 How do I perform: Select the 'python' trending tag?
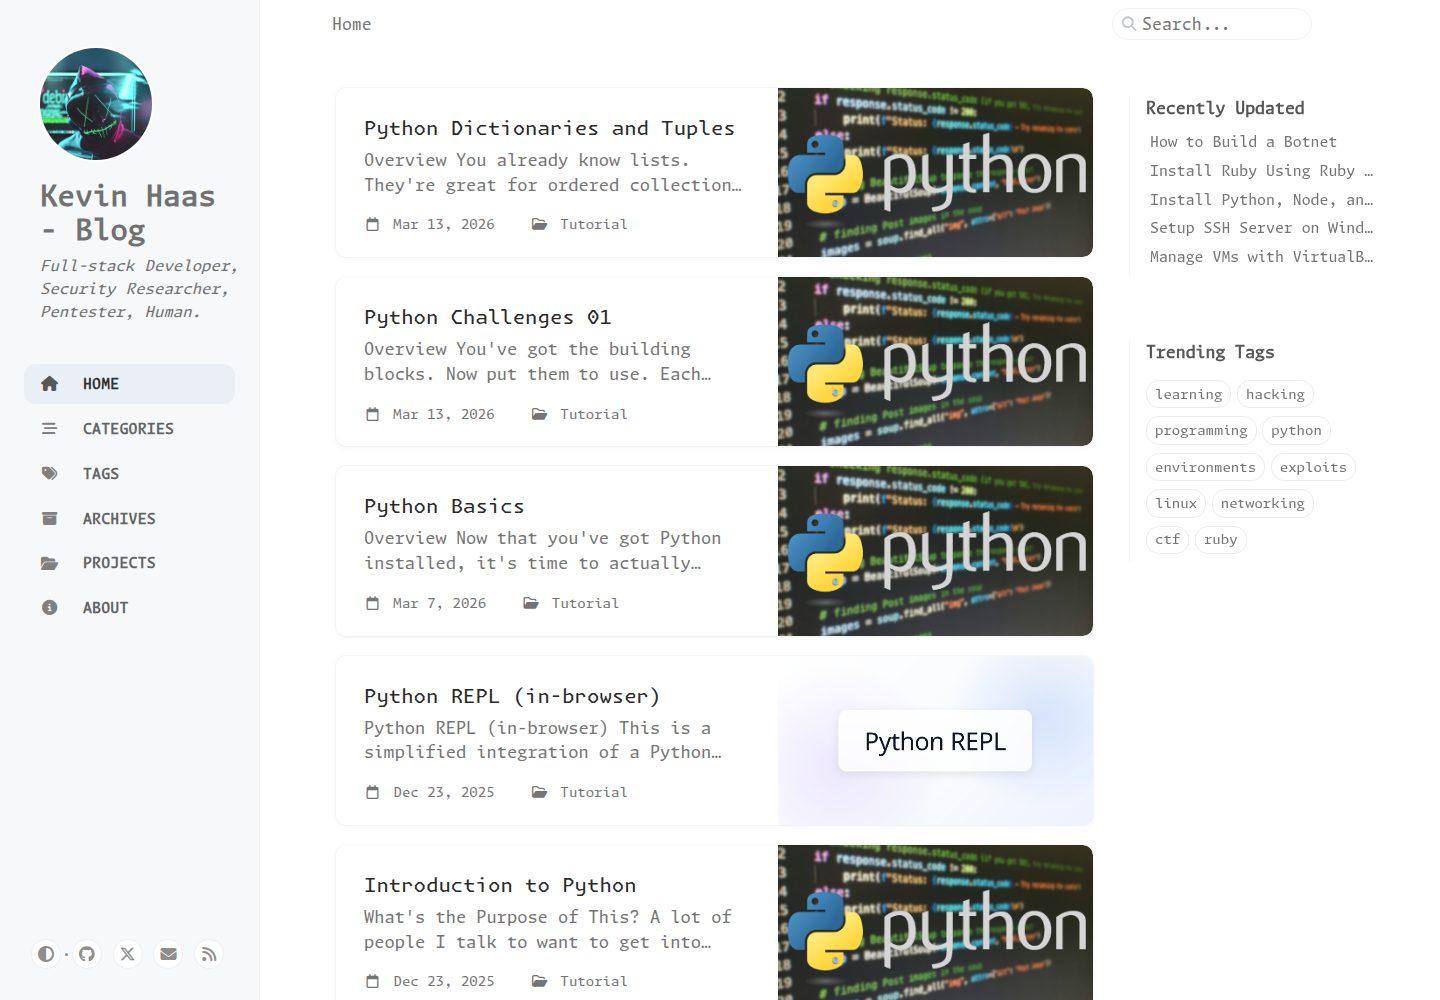pos(1296,430)
